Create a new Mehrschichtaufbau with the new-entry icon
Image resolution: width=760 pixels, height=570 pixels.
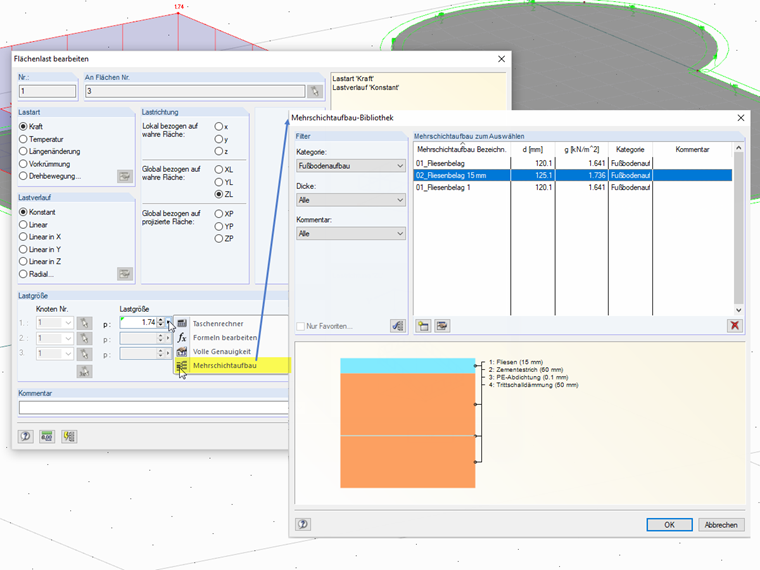pyautogui.click(x=423, y=326)
